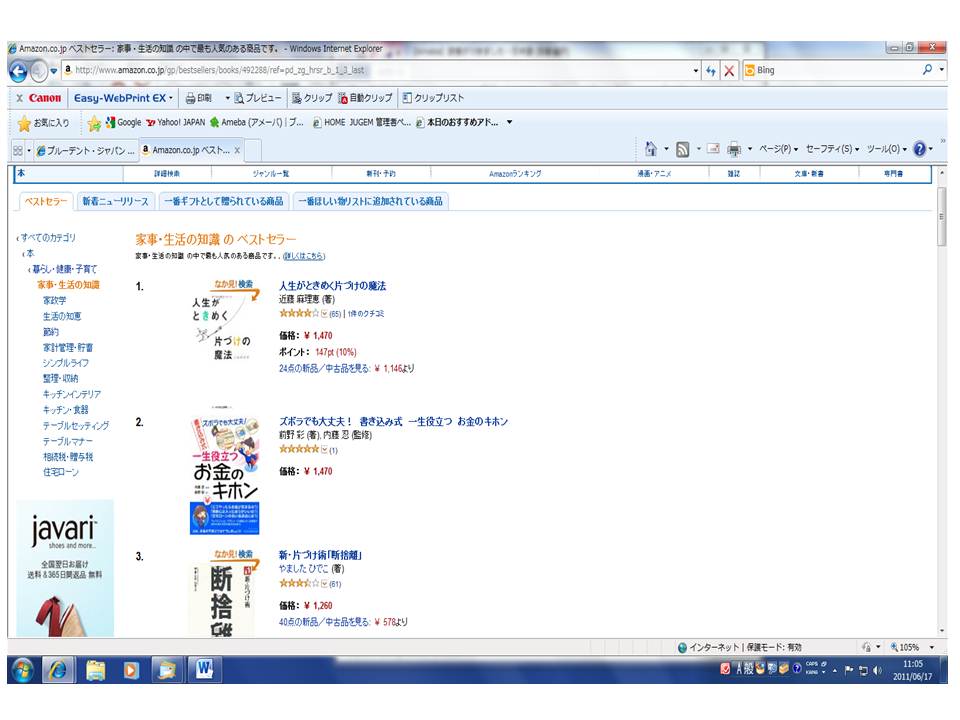The height and width of the screenshot is (720, 960).
Task: Click the Refresh page arrows icon
Action: click(x=711, y=71)
